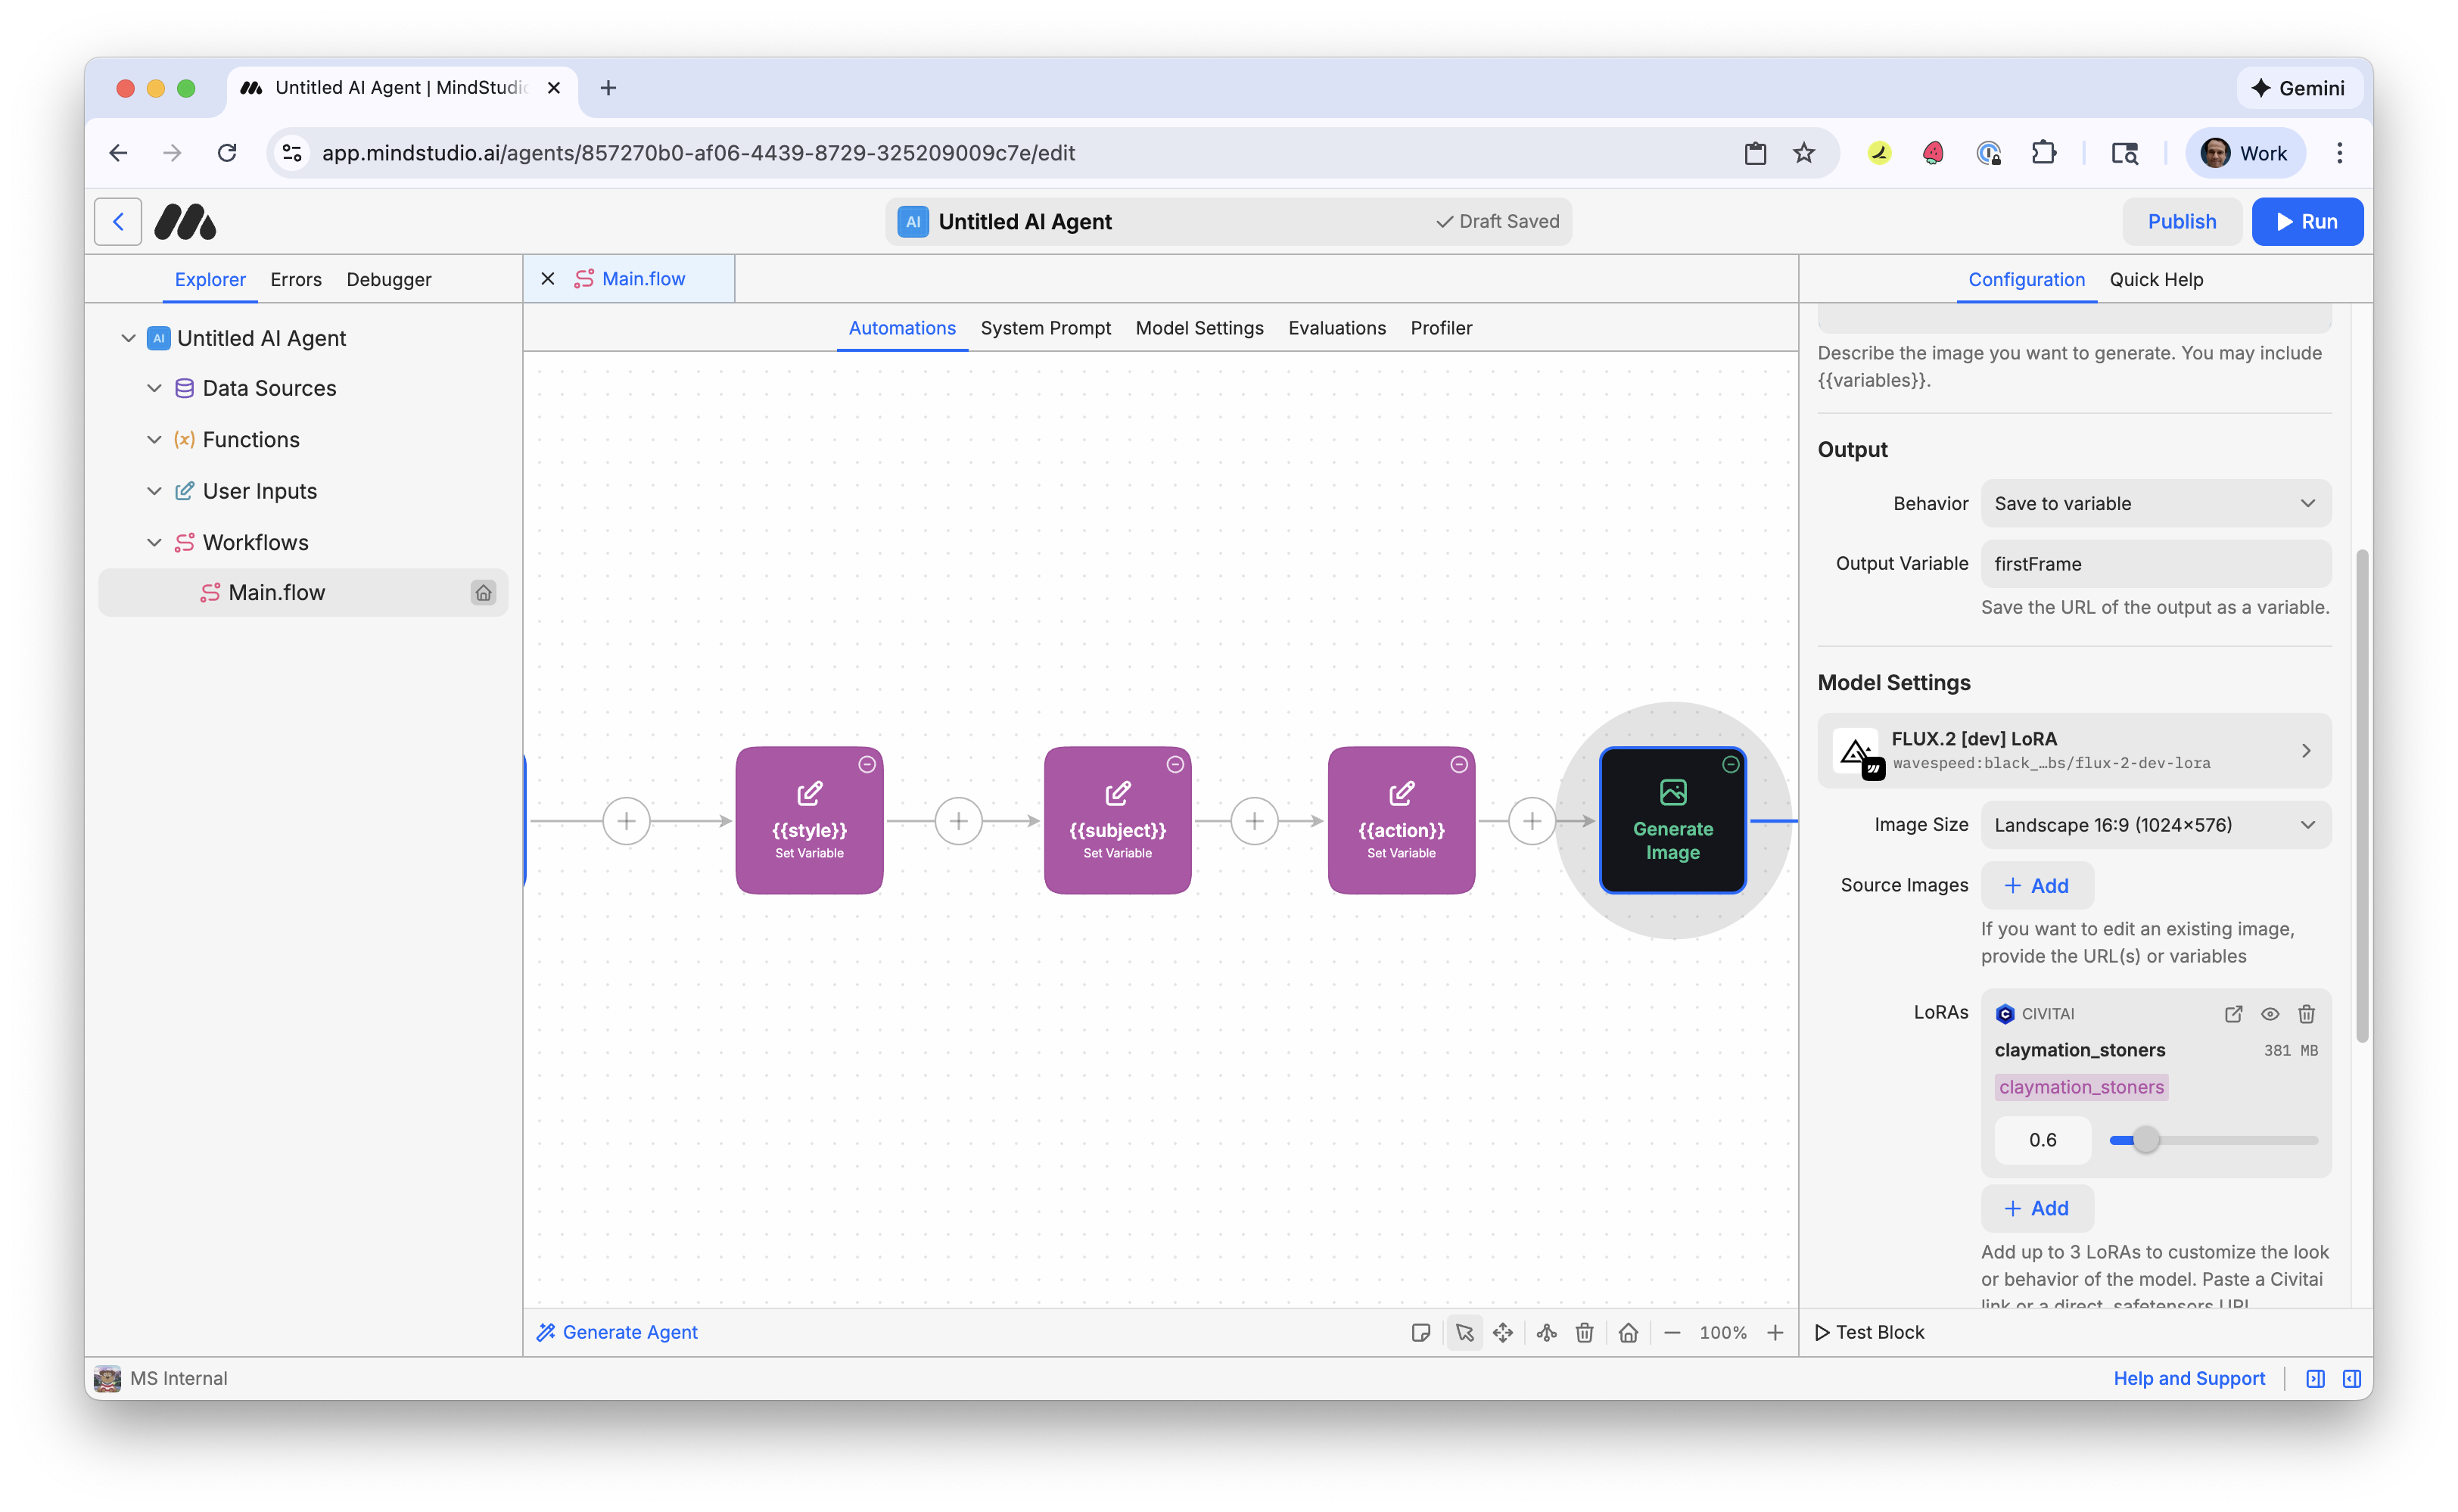2458x1512 pixels.
Task: Click the trash icon in the canvas toolbar
Action: point(1584,1332)
